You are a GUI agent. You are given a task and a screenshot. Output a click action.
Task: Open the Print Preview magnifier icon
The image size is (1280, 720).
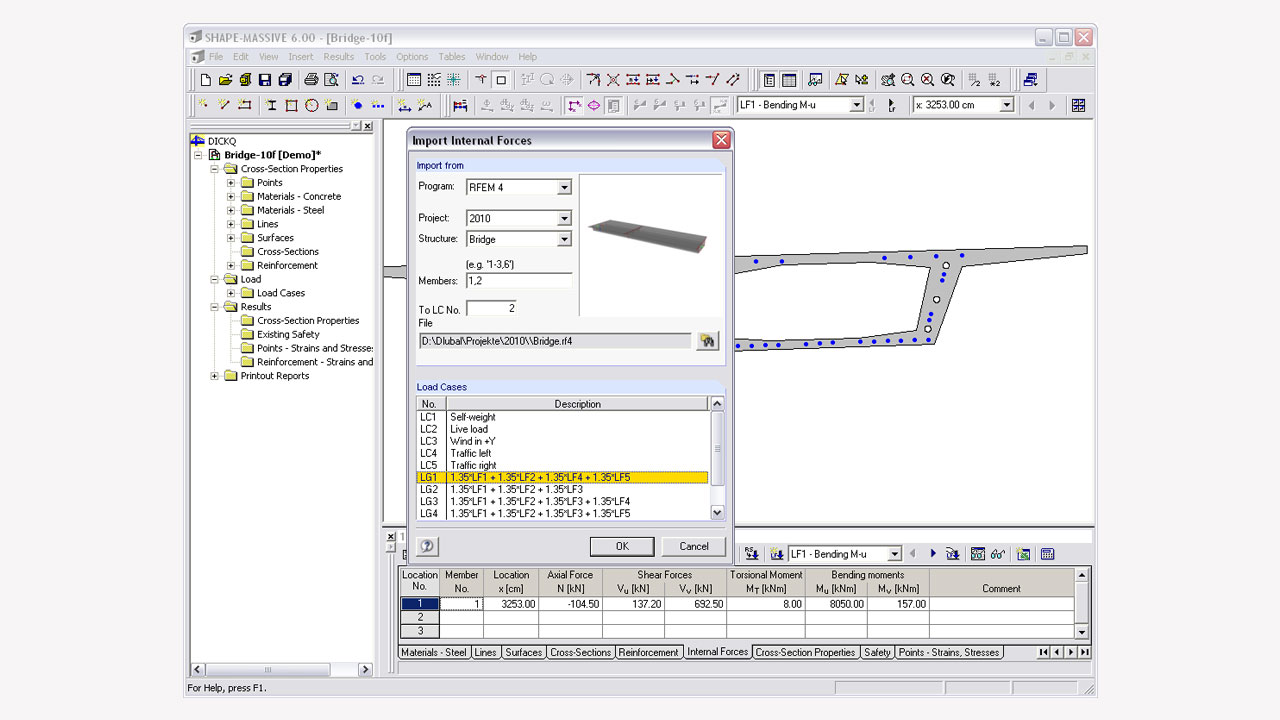tap(331, 80)
